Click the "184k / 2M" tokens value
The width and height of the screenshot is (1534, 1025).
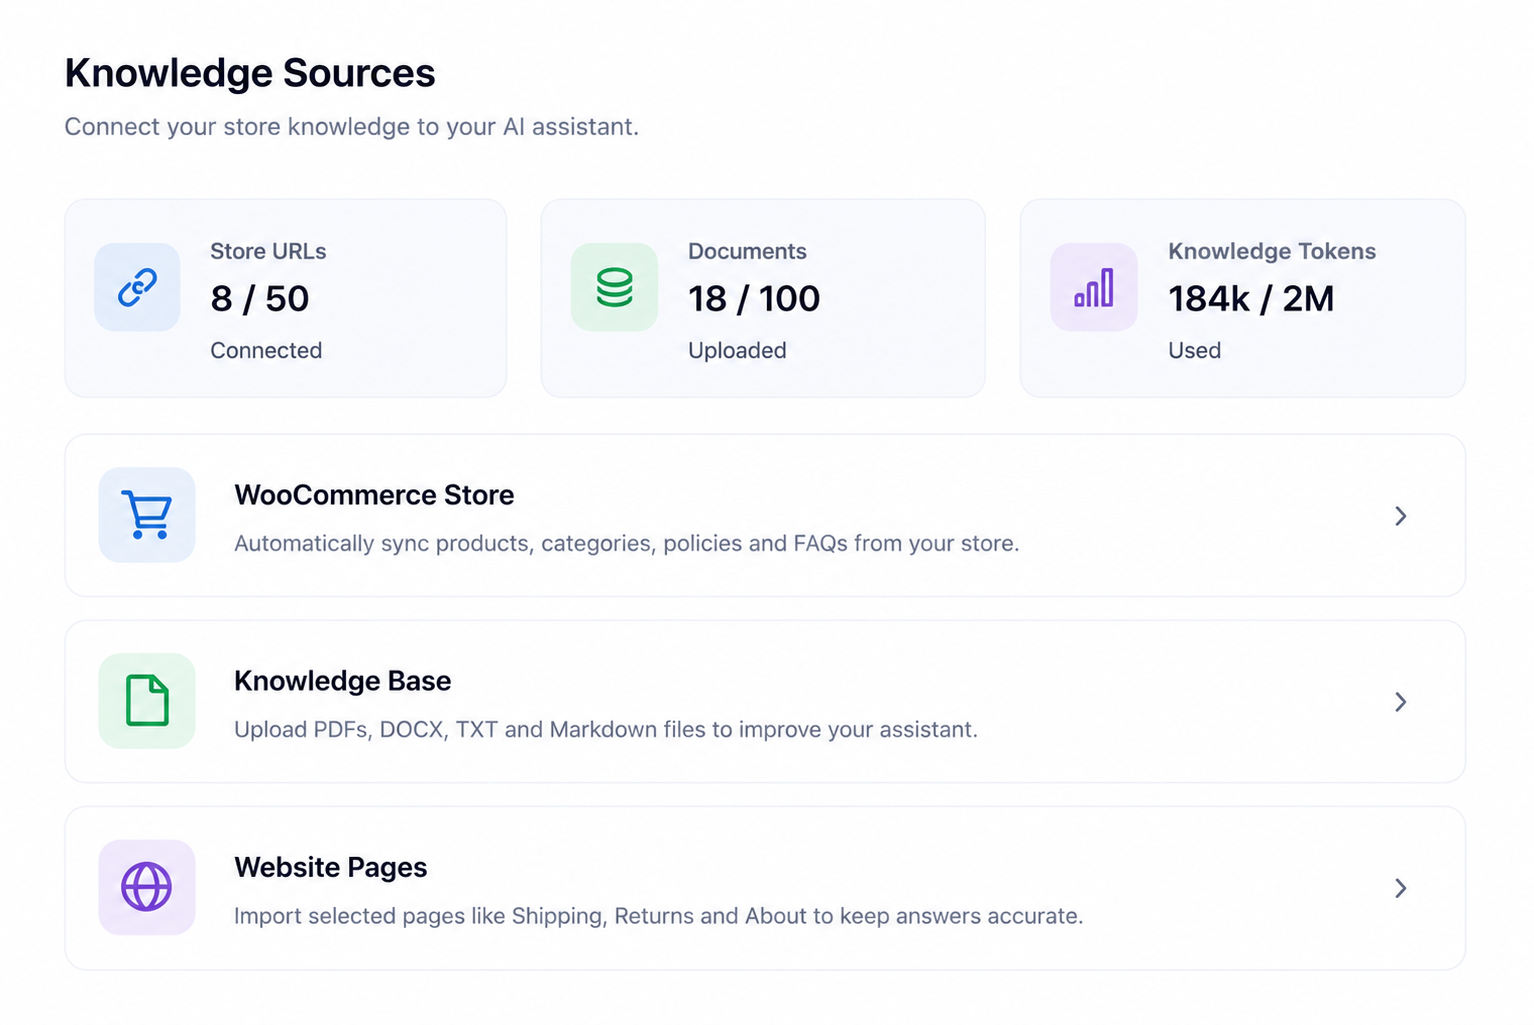tap(1251, 298)
